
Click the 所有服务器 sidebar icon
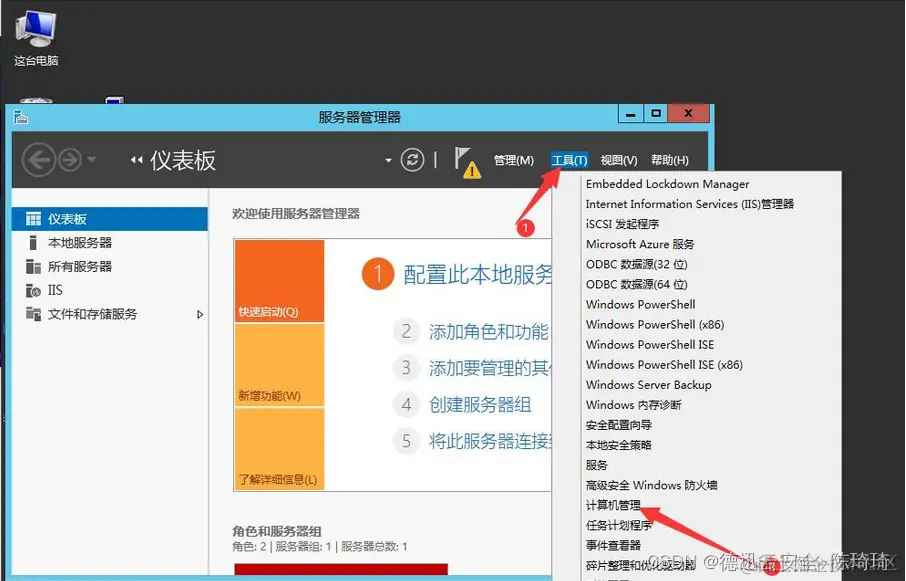point(34,266)
